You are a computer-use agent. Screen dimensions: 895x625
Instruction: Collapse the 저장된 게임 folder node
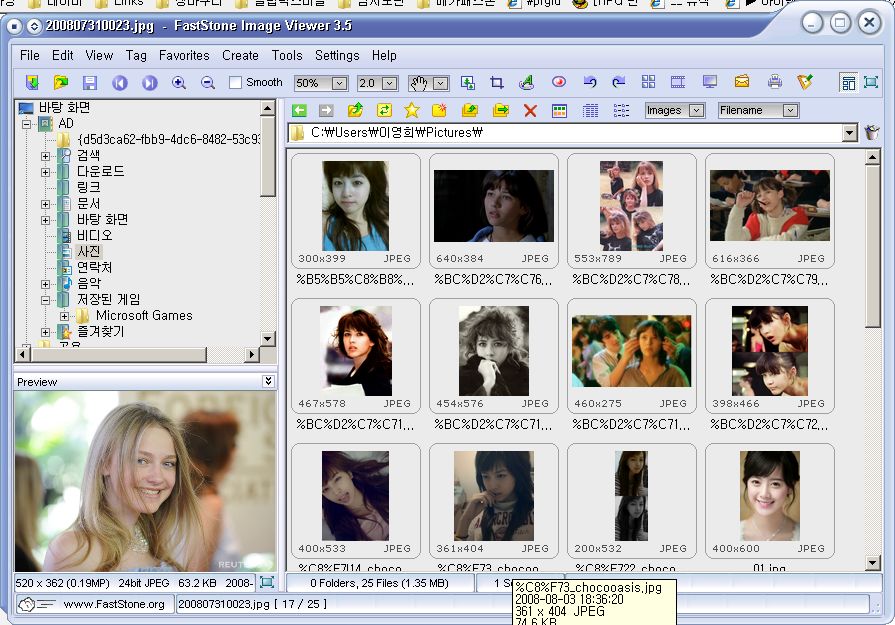45,300
